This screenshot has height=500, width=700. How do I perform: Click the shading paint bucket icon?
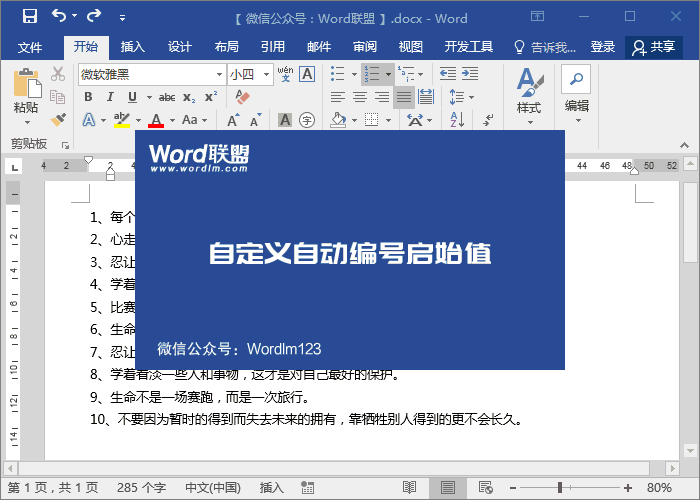338,120
